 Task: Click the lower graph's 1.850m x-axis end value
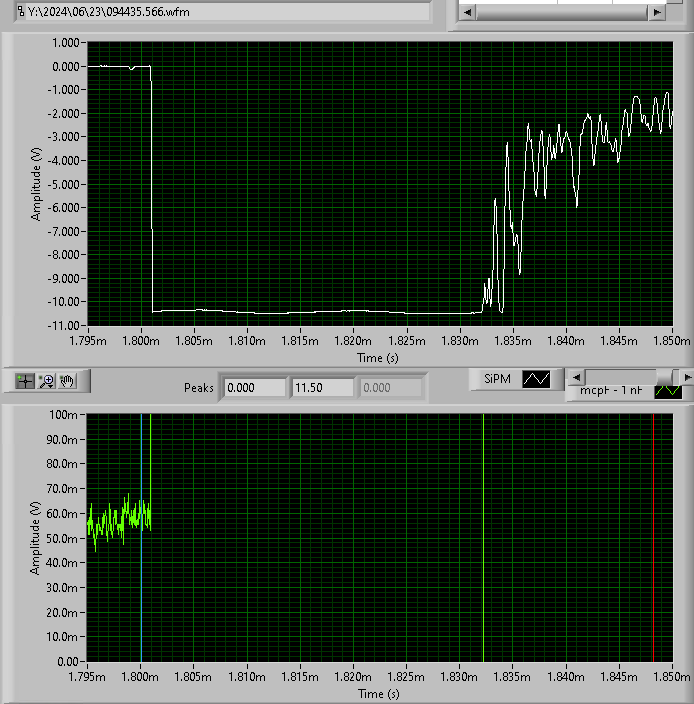[672, 677]
